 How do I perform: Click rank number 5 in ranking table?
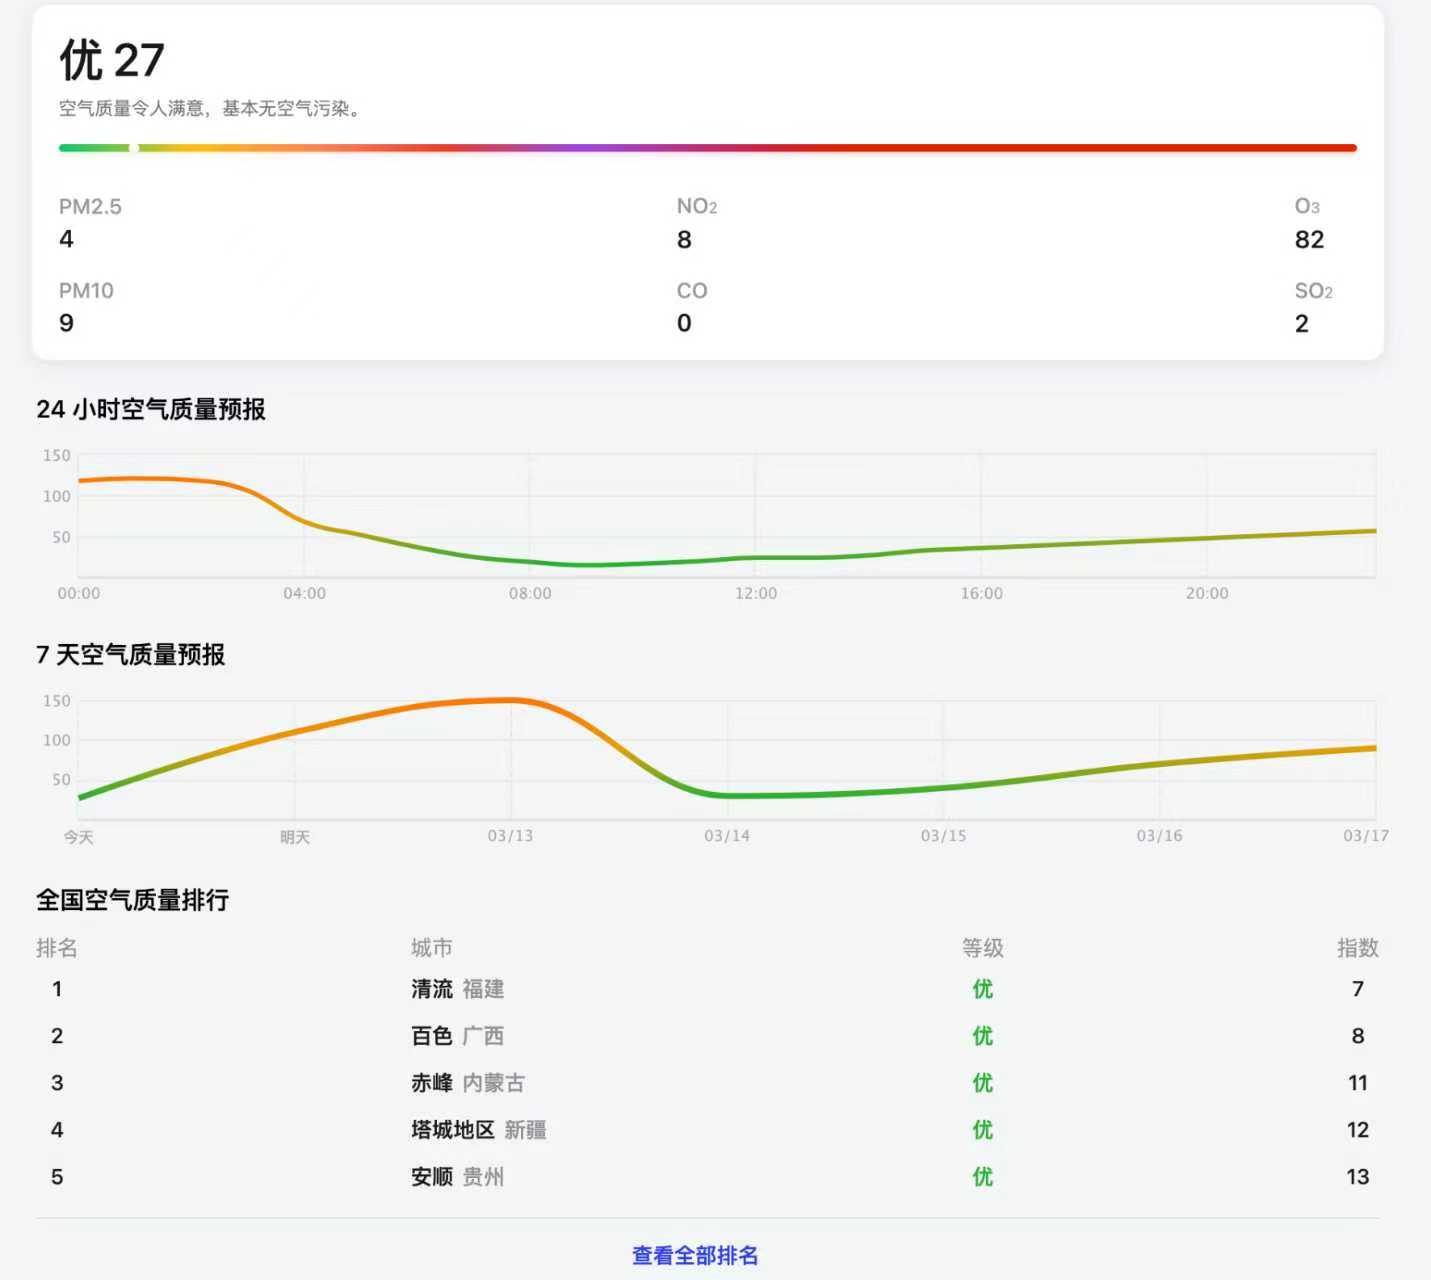click(57, 1177)
